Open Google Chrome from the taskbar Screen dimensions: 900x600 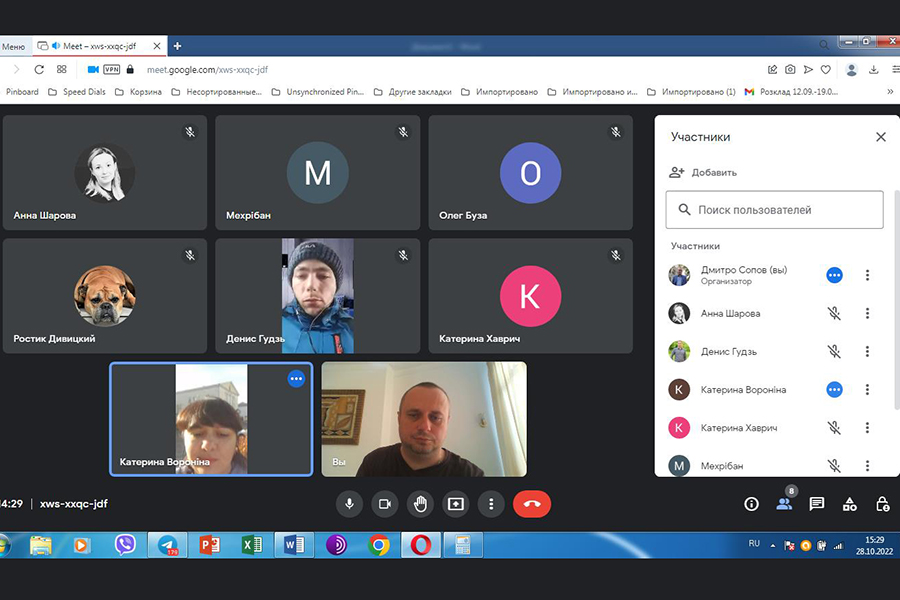click(x=378, y=545)
